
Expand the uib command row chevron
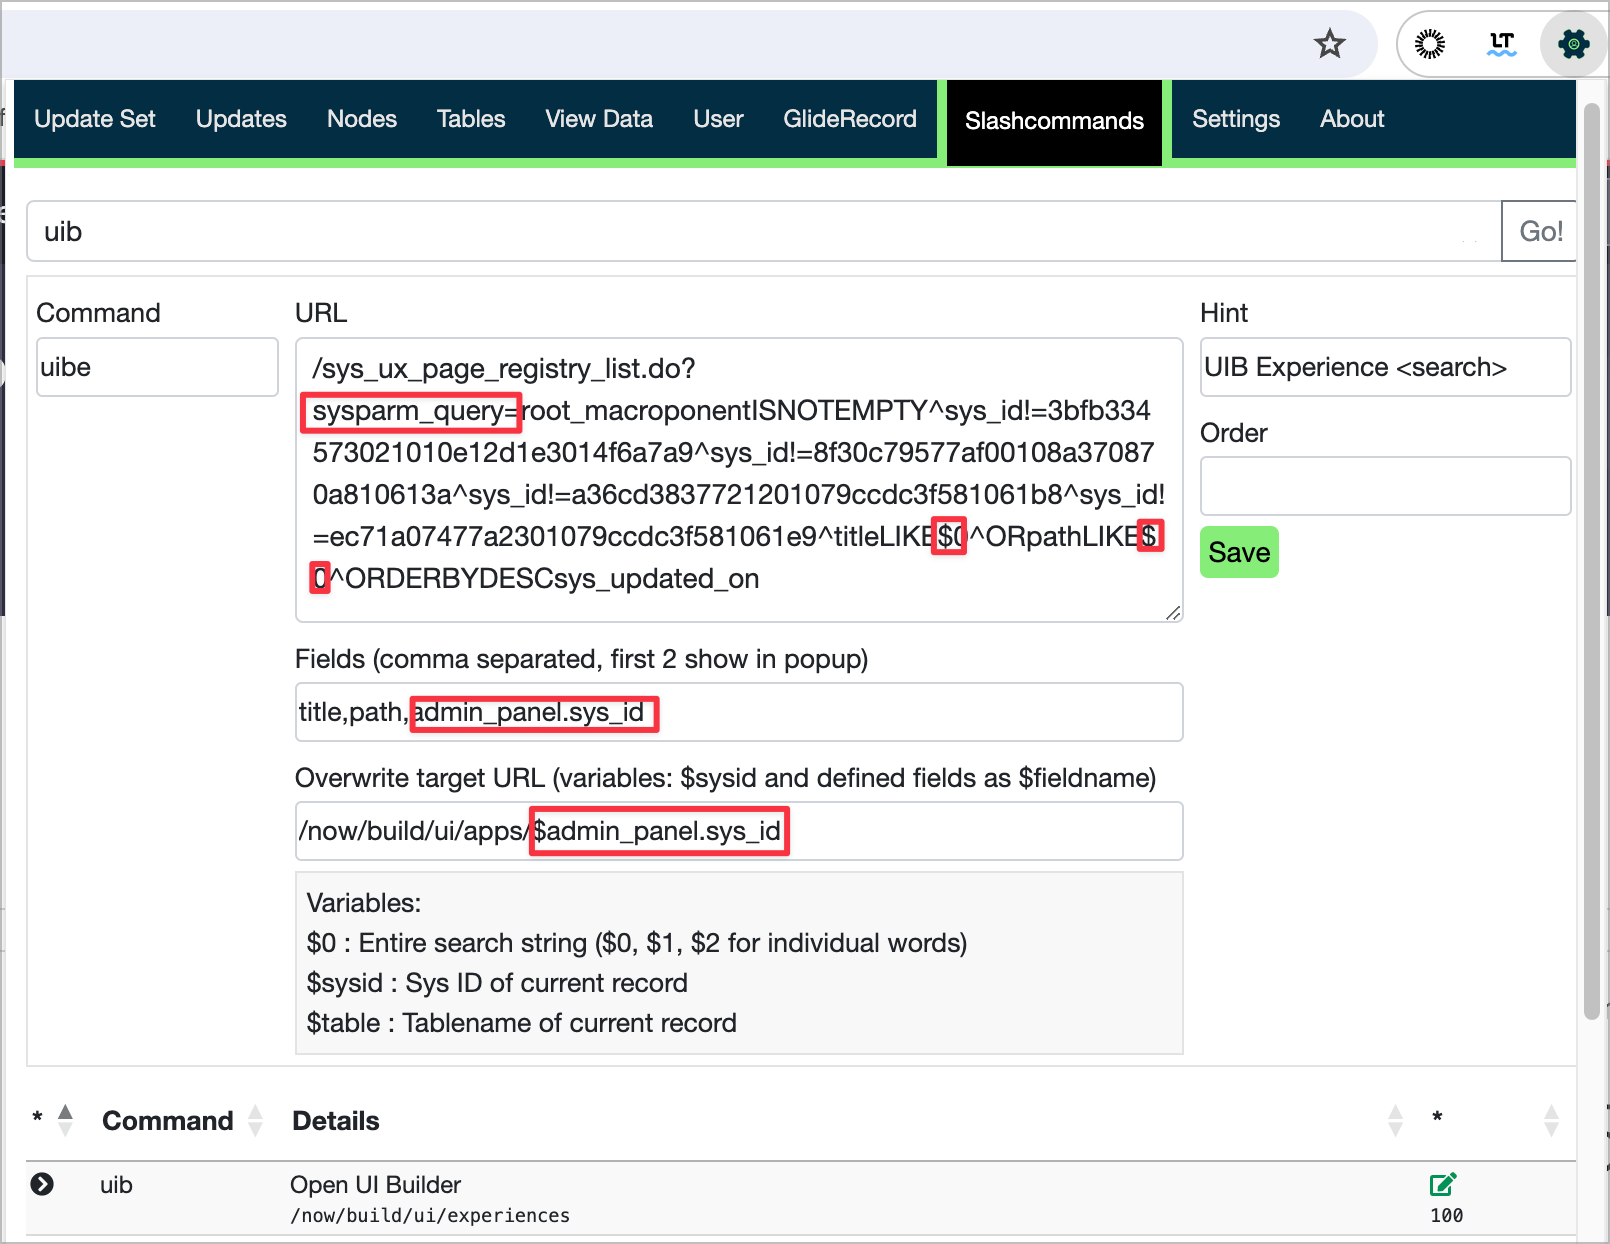pyautogui.click(x=43, y=1186)
